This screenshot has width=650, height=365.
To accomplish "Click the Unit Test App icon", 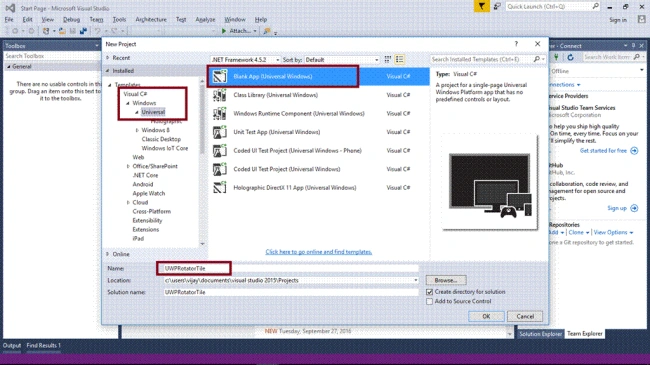I will pos(220,132).
